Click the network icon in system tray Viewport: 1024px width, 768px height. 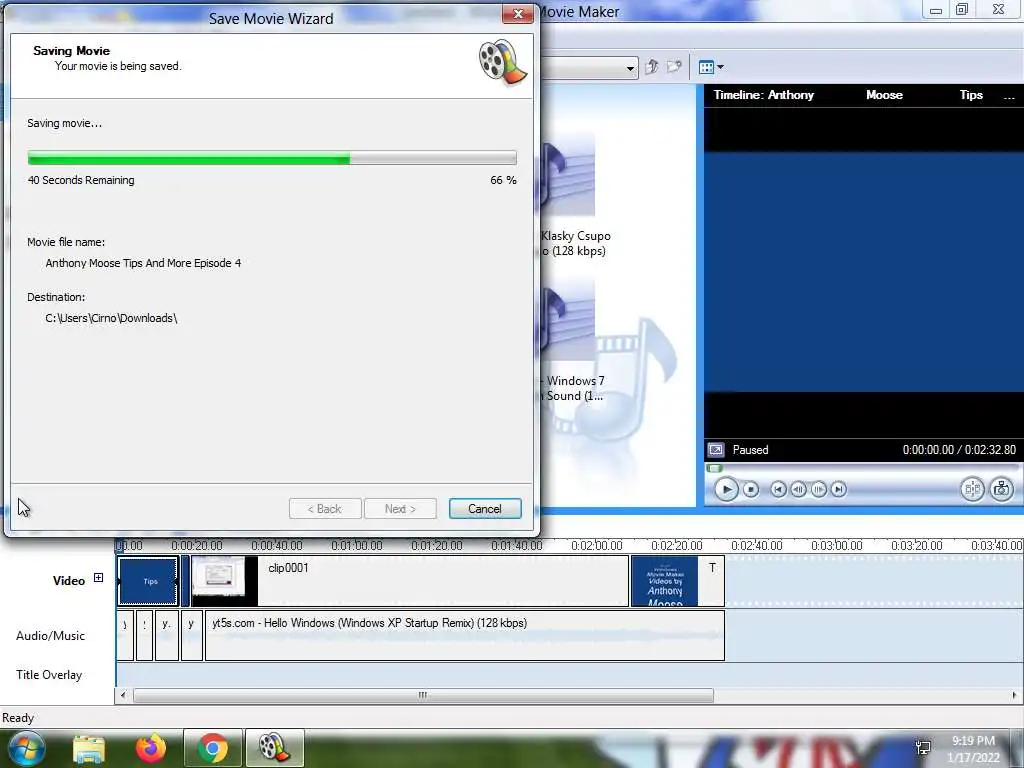[x=923, y=748]
